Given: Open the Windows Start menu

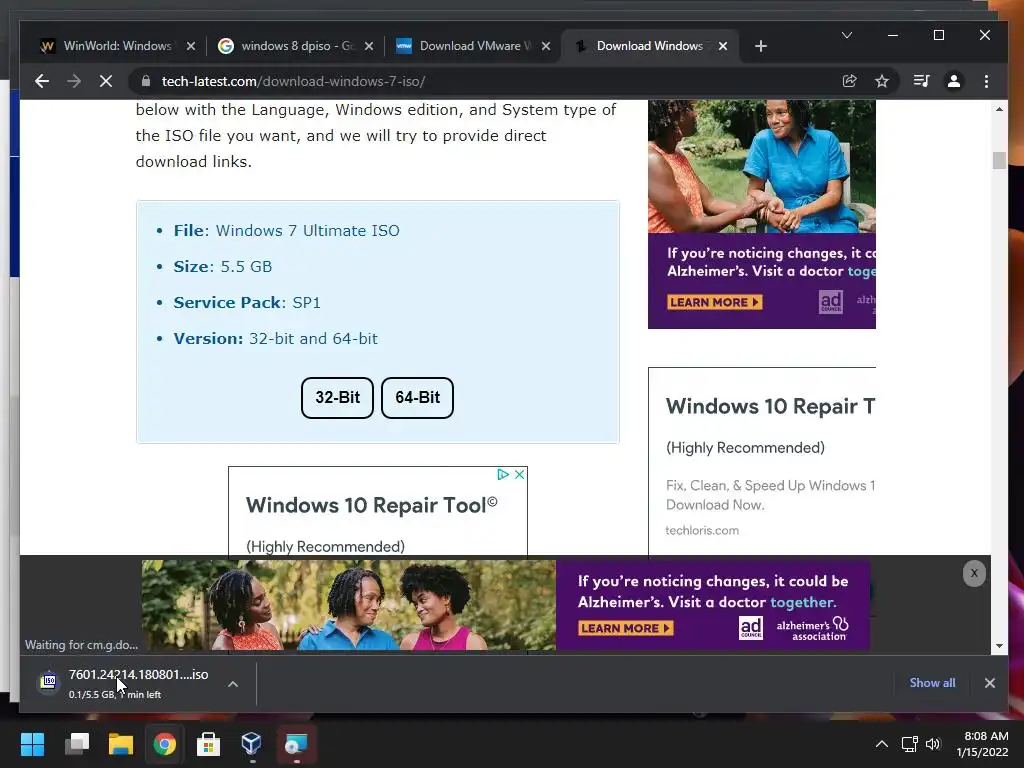Looking at the screenshot, I should (x=33, y=744).
